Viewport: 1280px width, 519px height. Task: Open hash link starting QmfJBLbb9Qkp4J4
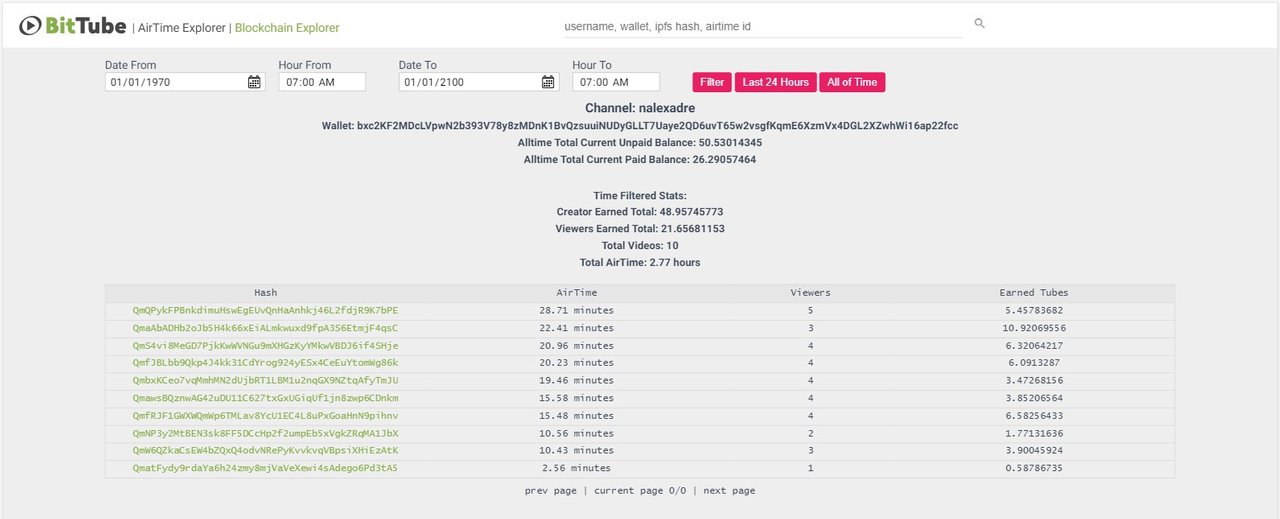coord(265,363)
